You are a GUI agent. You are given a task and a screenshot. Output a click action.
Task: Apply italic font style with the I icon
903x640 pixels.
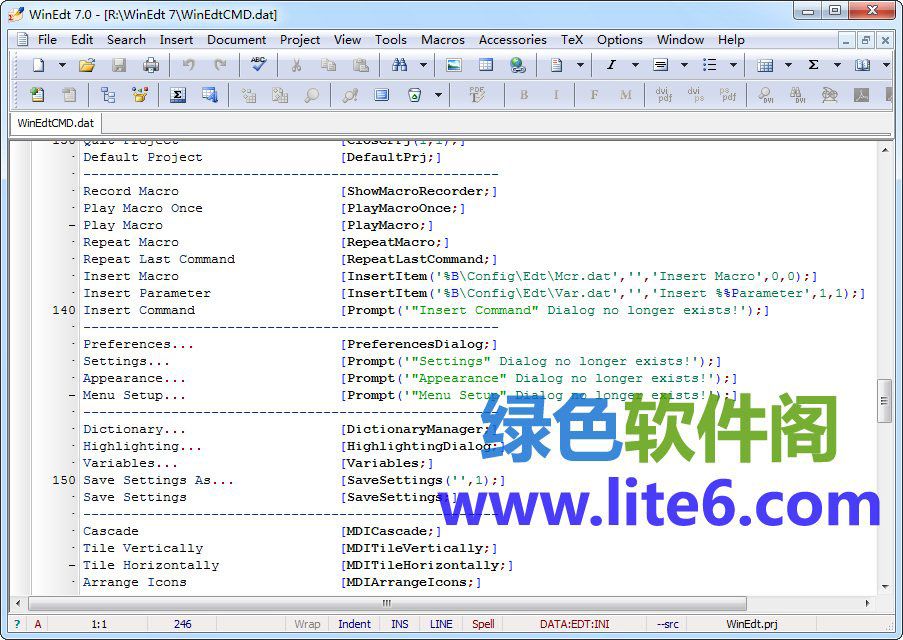coord(611,65)
